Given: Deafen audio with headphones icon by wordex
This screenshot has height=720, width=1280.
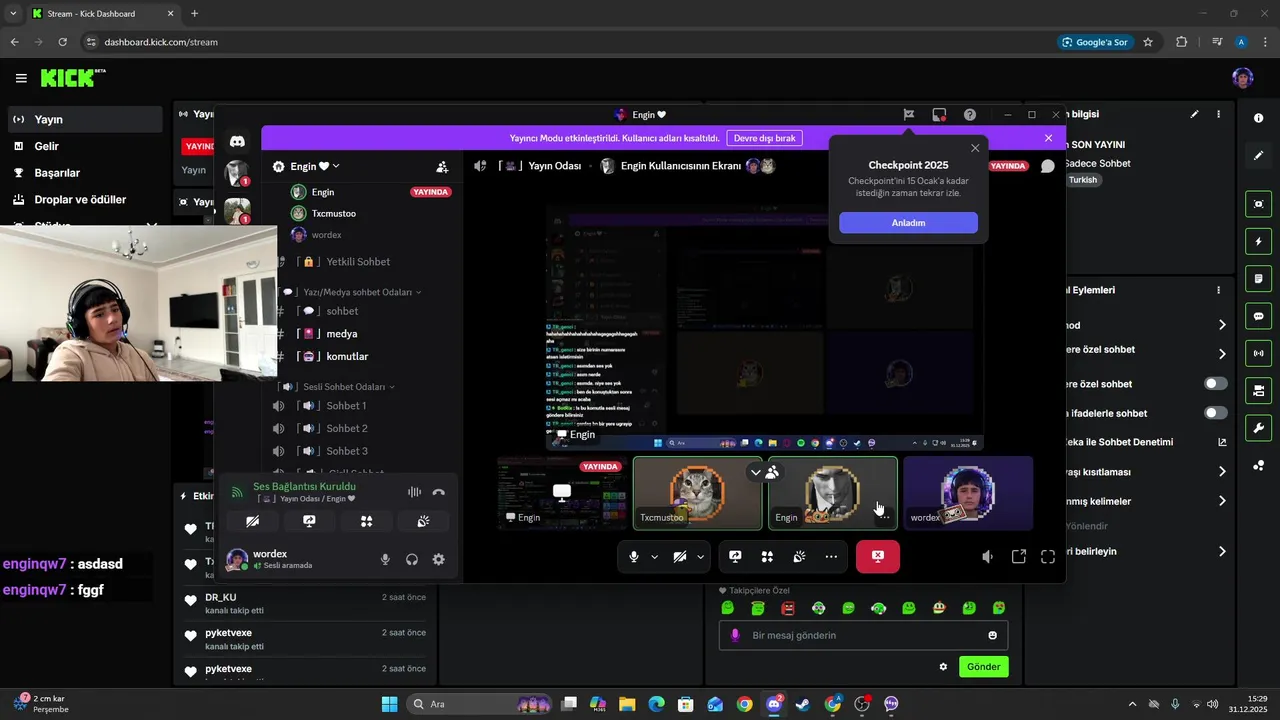Looking at the screenshot, I should [x=412, y=559].
